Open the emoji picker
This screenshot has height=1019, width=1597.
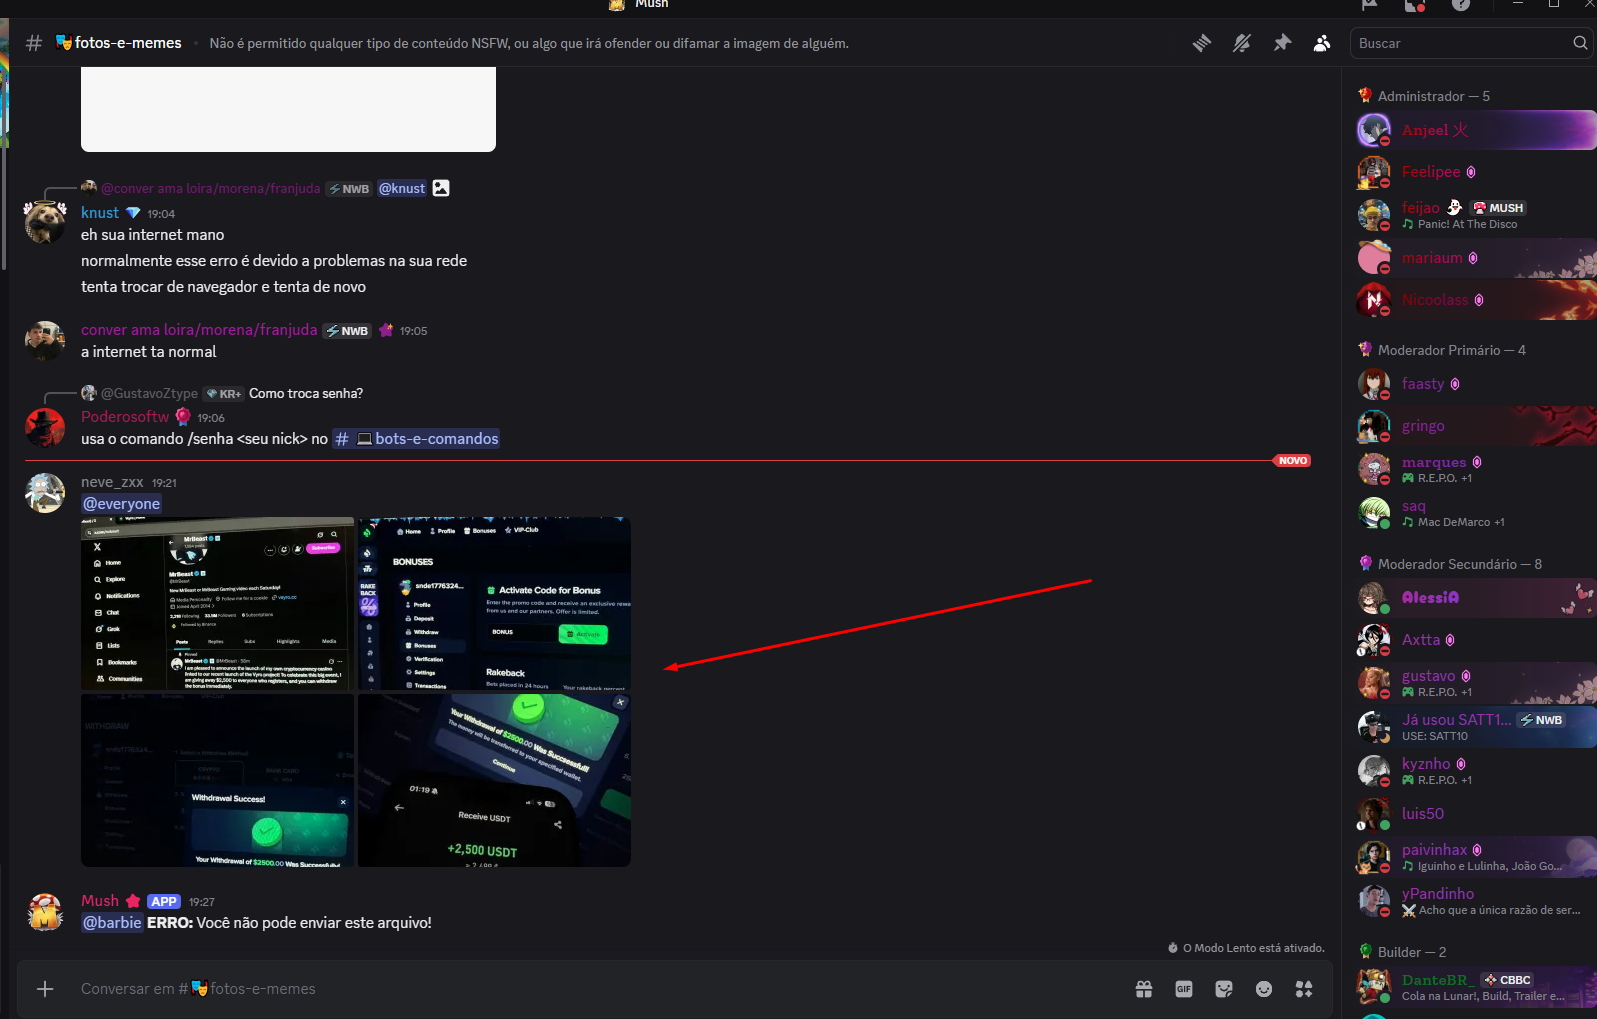tap(1264, 989)
